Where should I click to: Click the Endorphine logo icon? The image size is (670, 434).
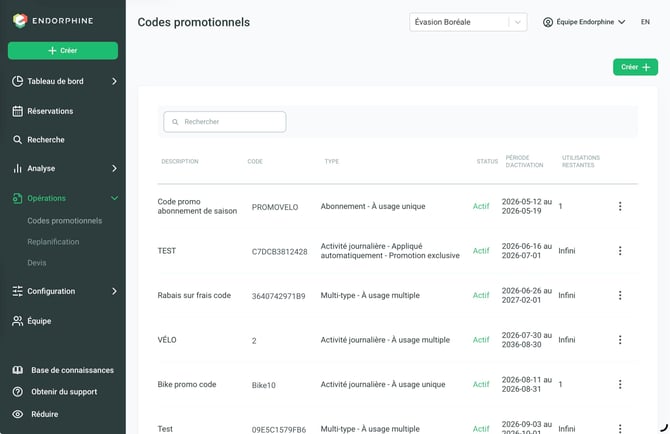point(20,21)
